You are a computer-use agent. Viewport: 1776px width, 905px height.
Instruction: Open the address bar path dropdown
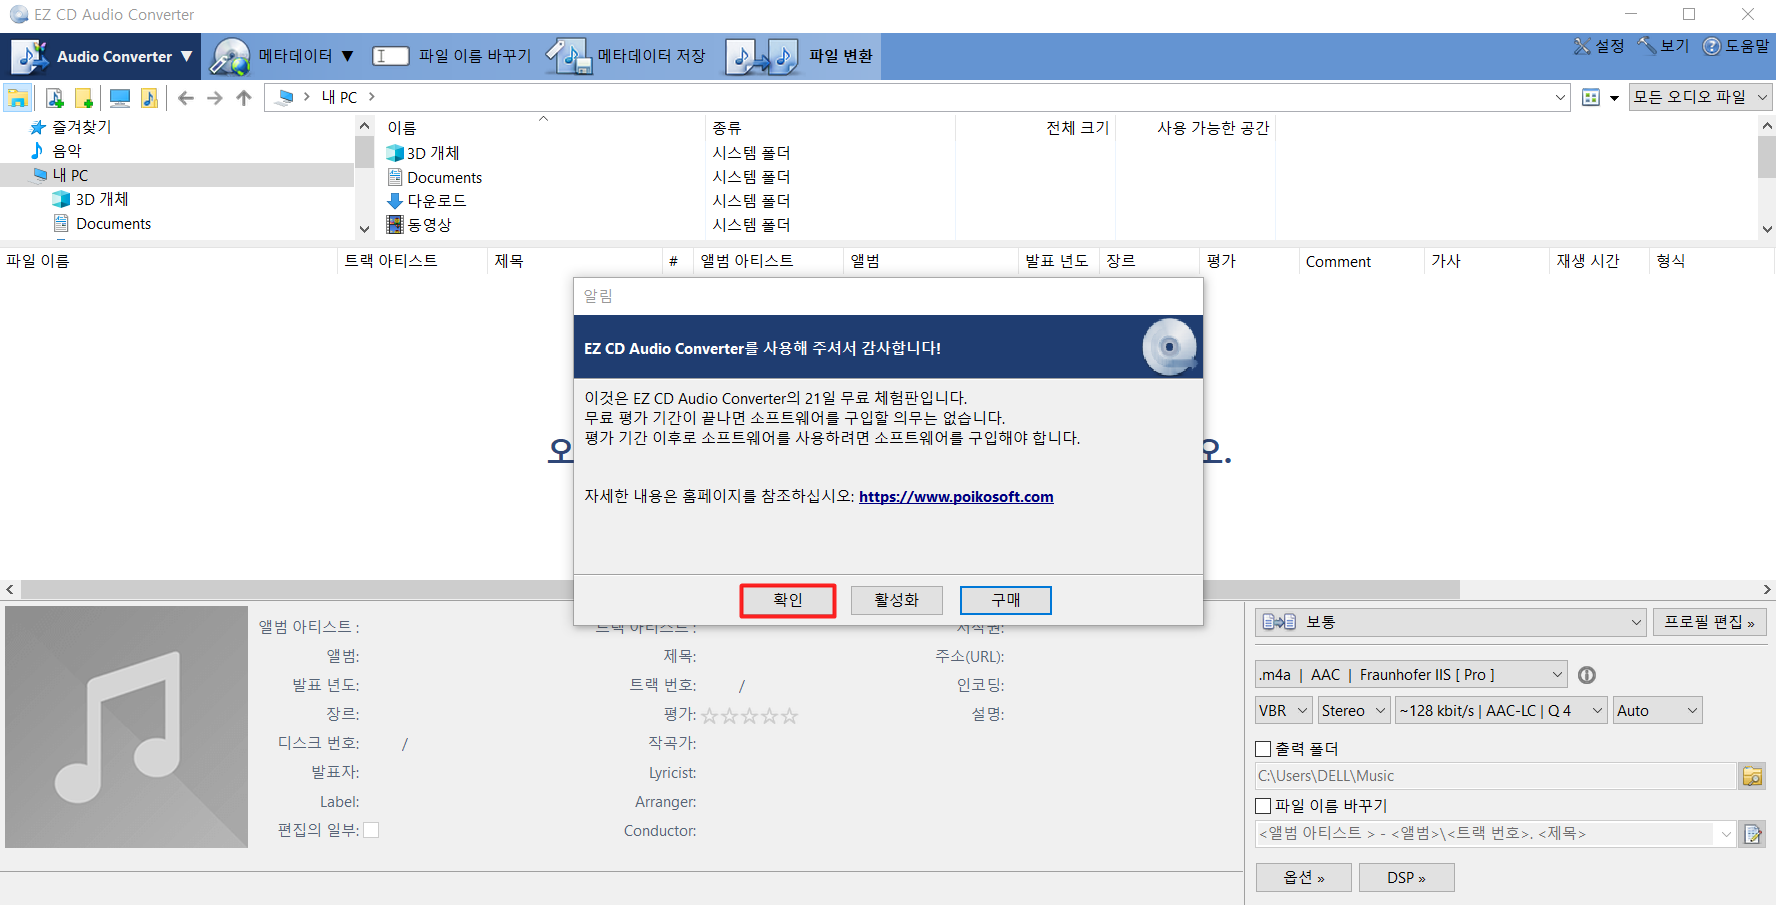point(1560,97)
